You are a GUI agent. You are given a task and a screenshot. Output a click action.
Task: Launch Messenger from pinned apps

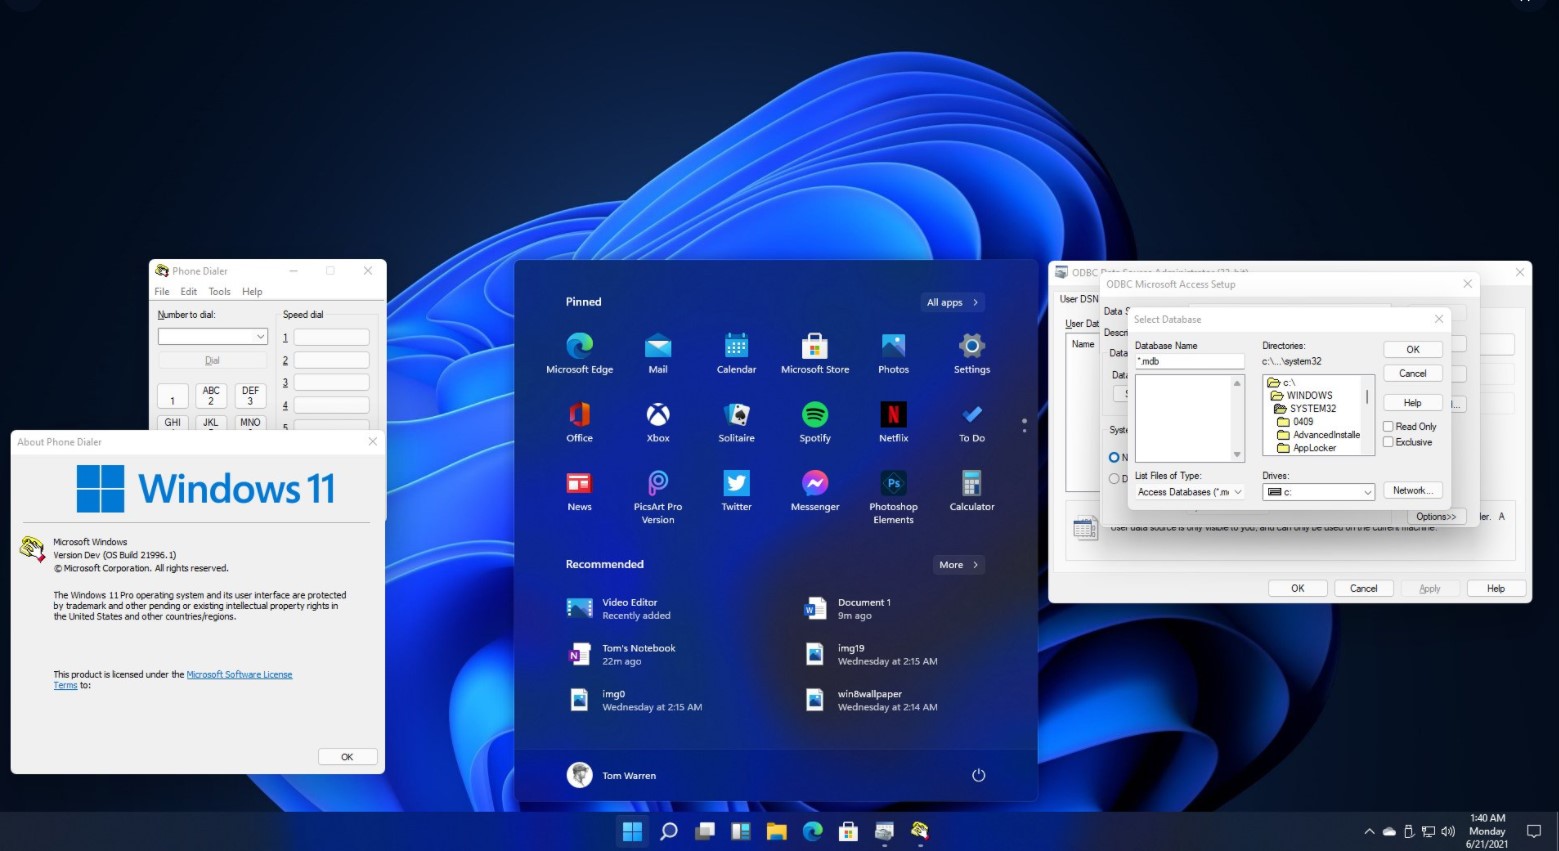click(x=815, y=491)
